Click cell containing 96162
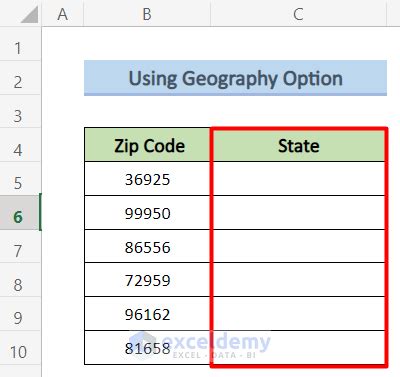The width and height of the screenshot is (400, 377). 147,314
